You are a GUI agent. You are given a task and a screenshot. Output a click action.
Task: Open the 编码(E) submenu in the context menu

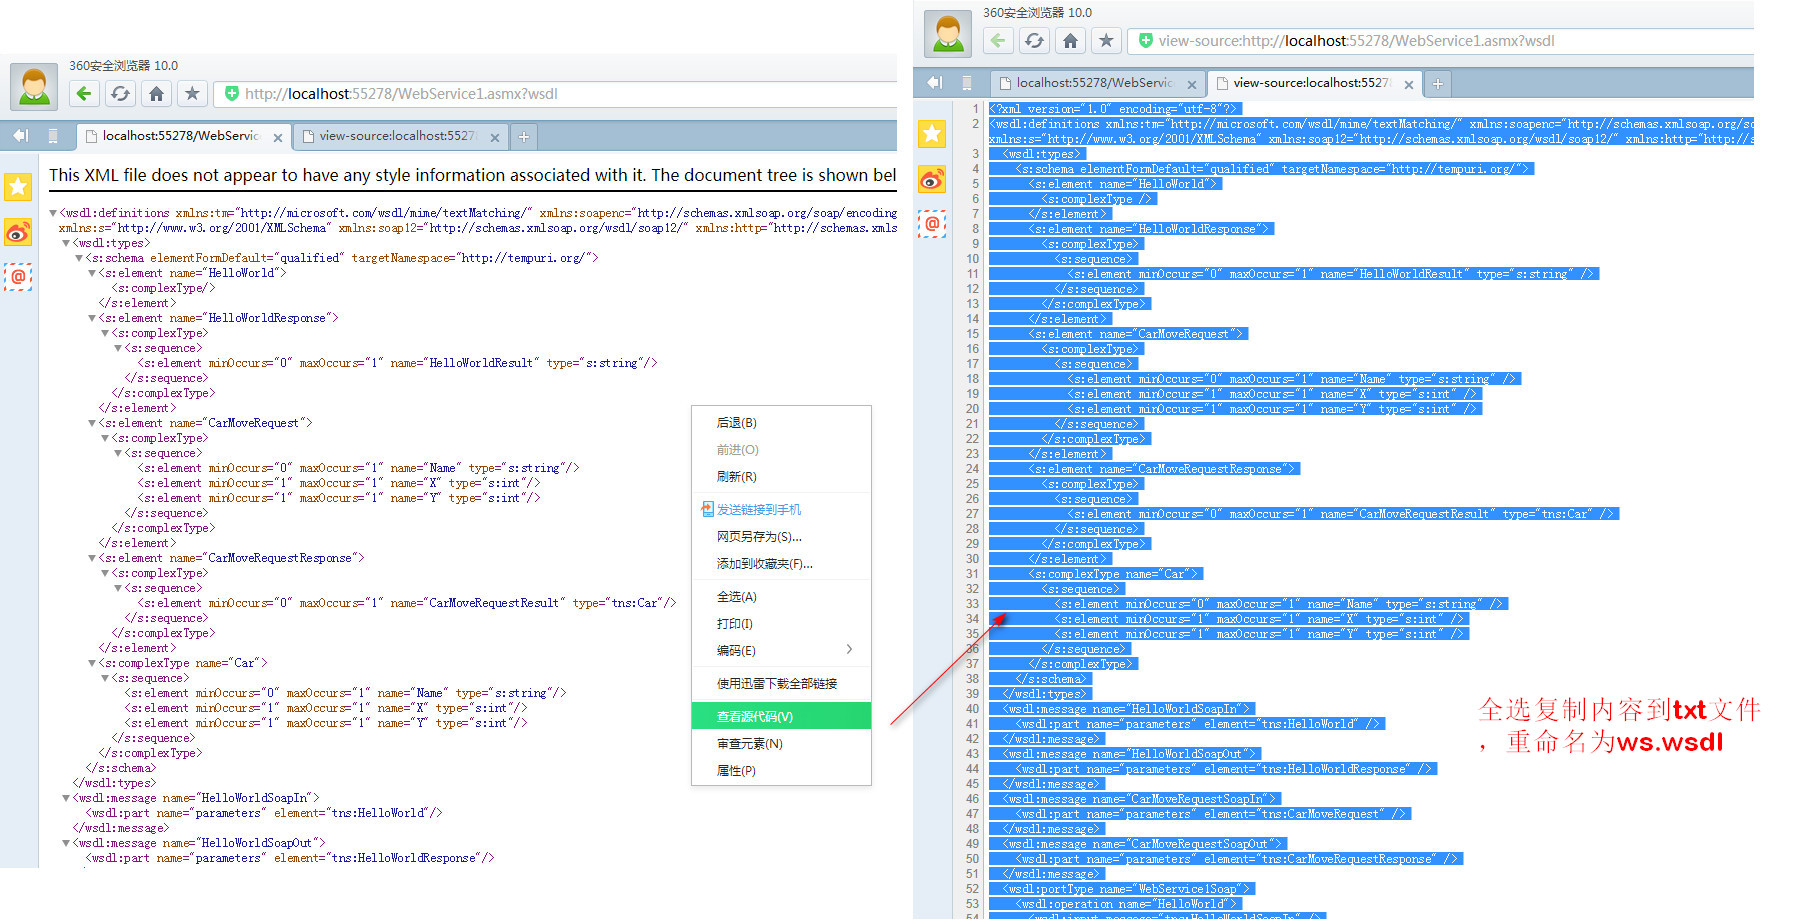tap(735, 650)
